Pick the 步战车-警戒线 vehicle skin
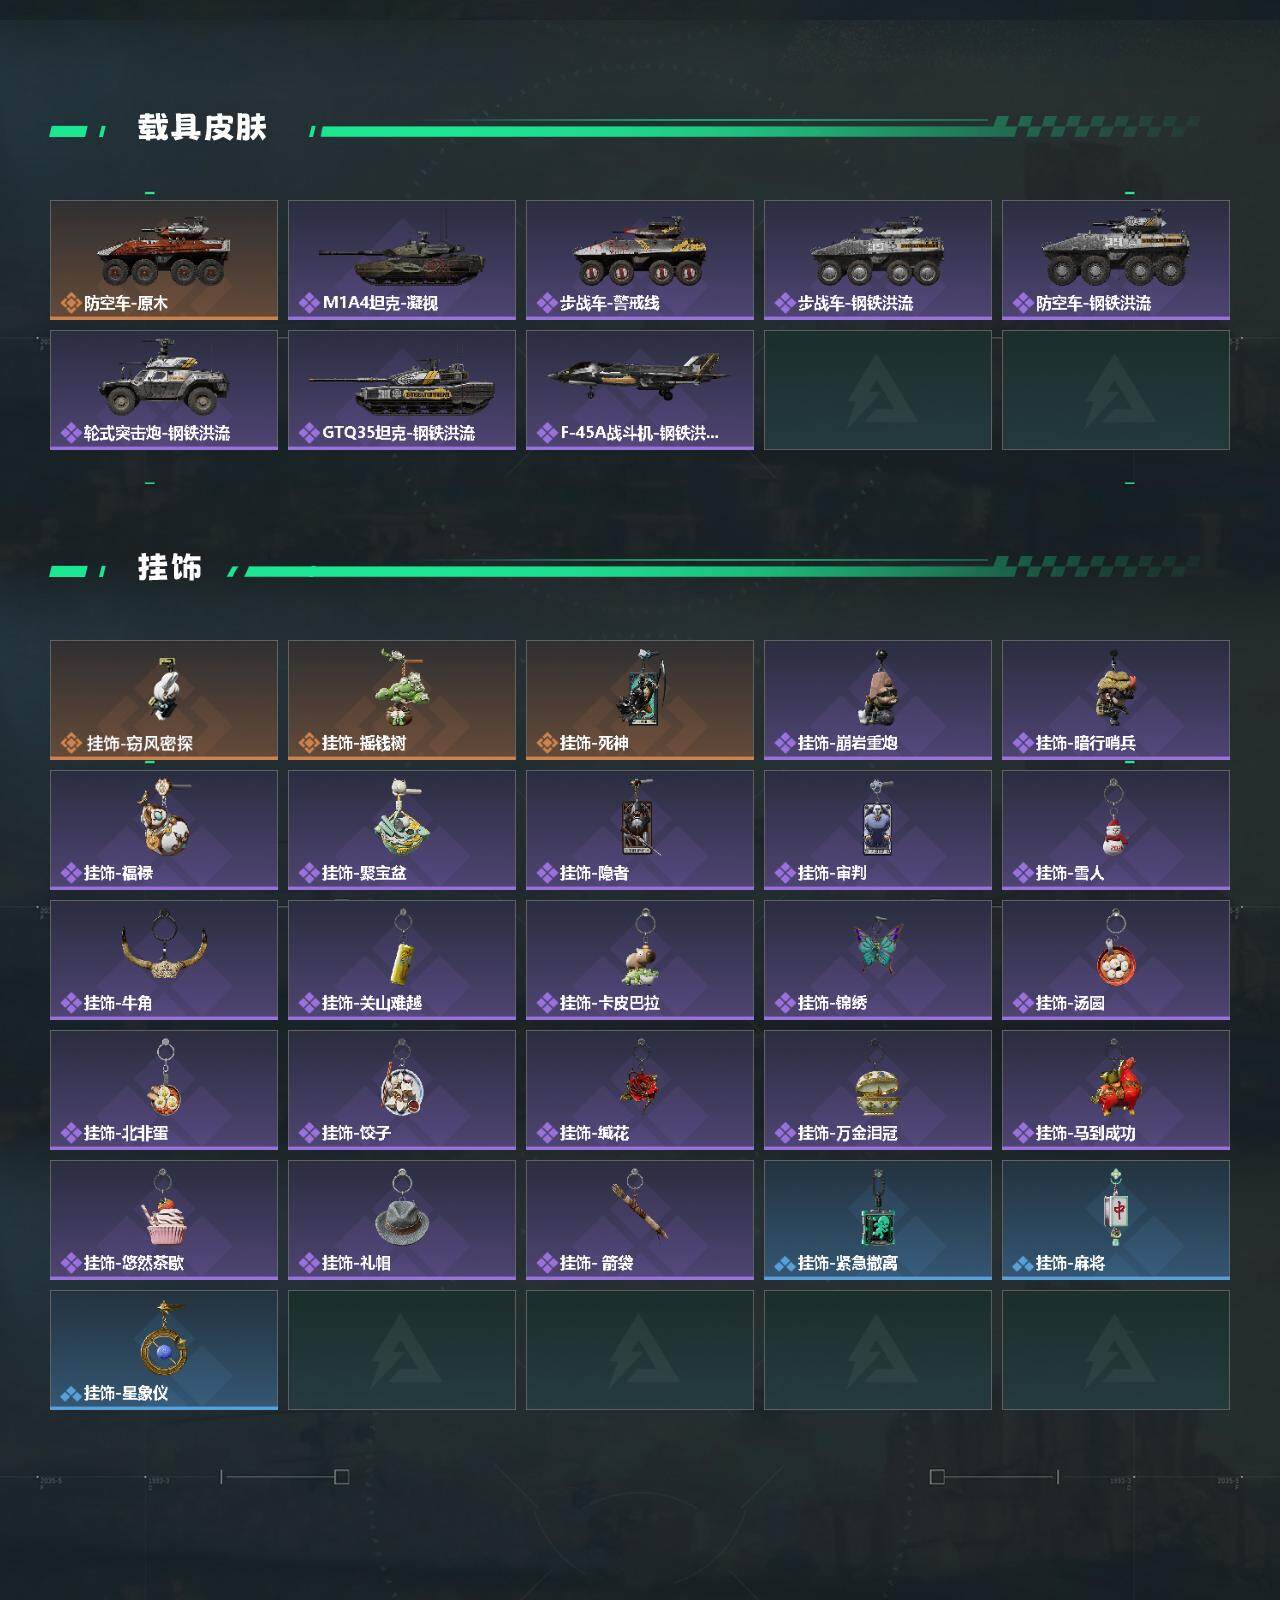The height and width of the screenshot is (1600, 1280). pyautogui.click(x=640, y=260)
